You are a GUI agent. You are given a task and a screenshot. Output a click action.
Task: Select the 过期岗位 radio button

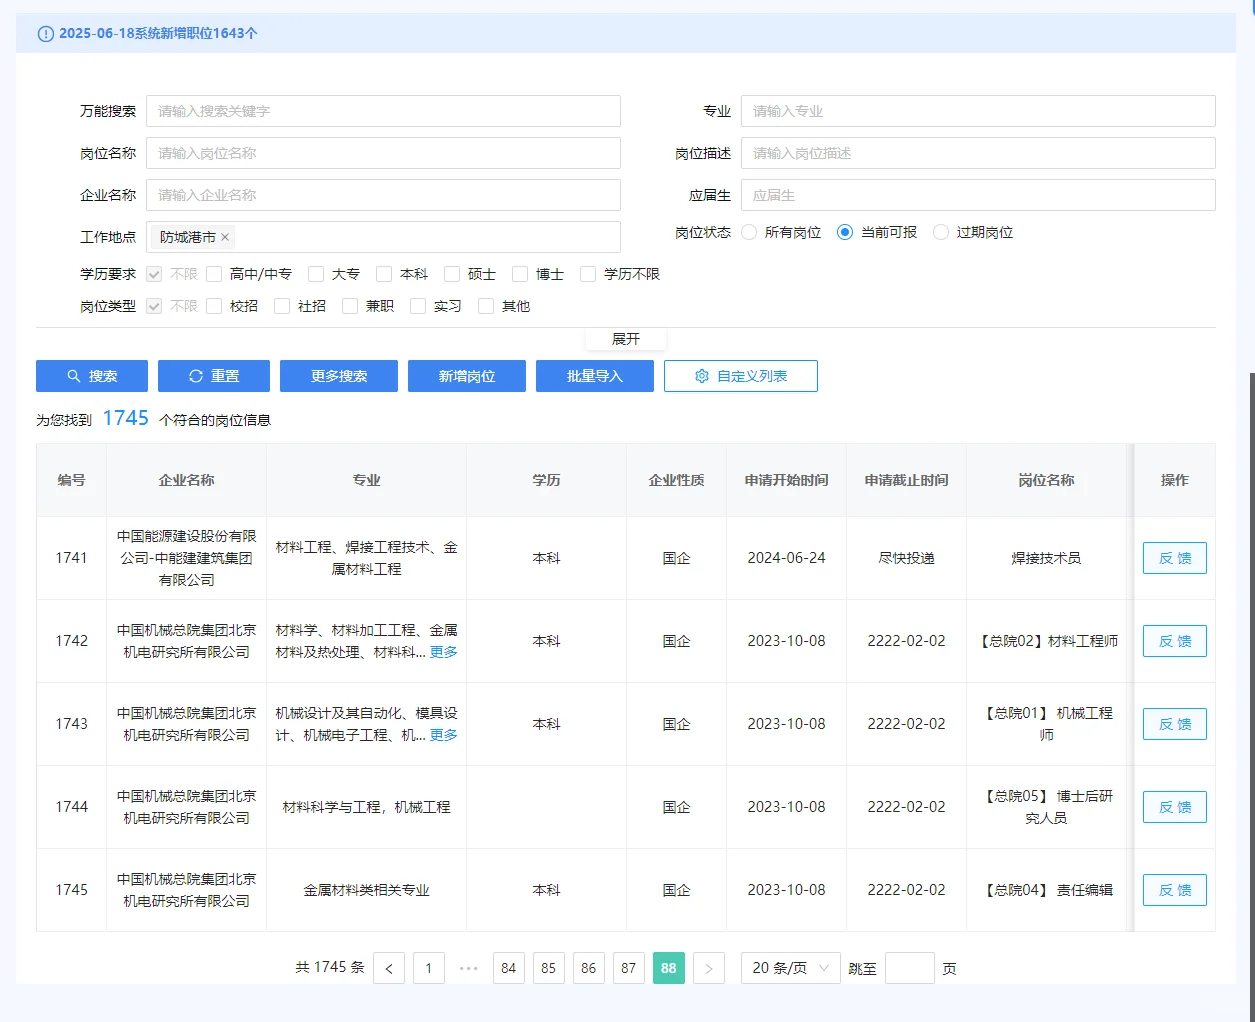point(941,232)
